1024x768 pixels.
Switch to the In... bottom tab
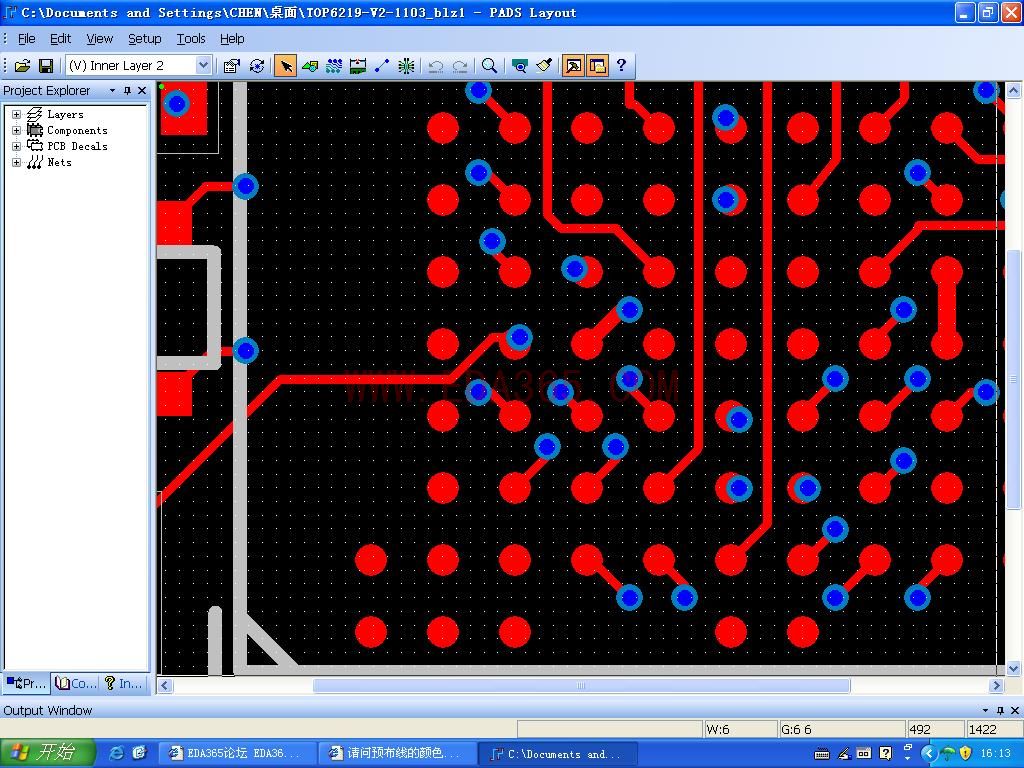tap(124, 683)
